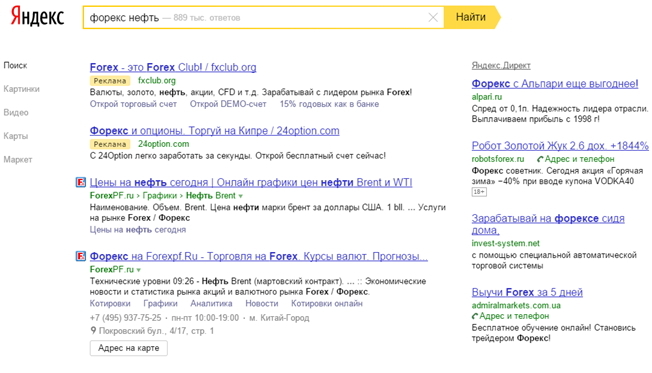The width and height of the screenshot is (652, 373).
Task: Click the ForexPF favicon beside Цены на нефть result
Action: [81, 182]
